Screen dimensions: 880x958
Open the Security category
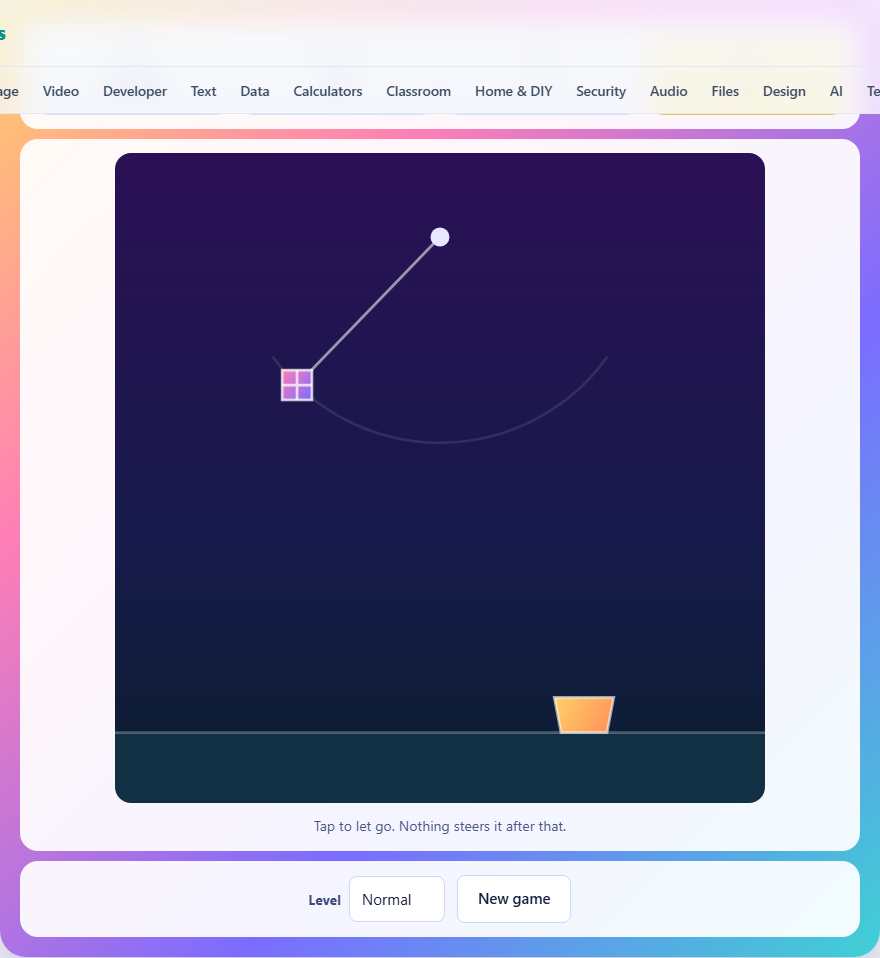point(601,91)
